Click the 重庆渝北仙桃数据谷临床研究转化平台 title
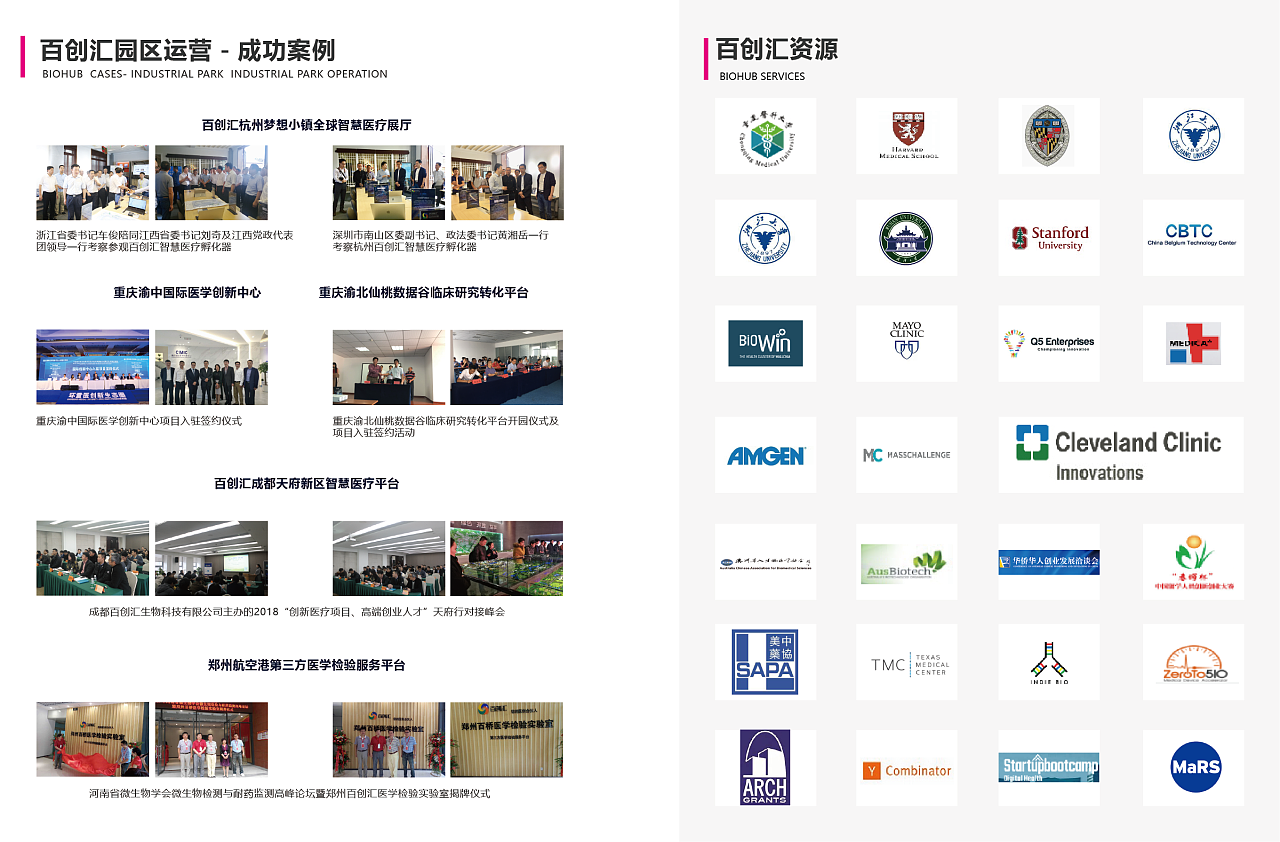The width and height of the screenshot is (1280, 842). (x=424, y=292)
